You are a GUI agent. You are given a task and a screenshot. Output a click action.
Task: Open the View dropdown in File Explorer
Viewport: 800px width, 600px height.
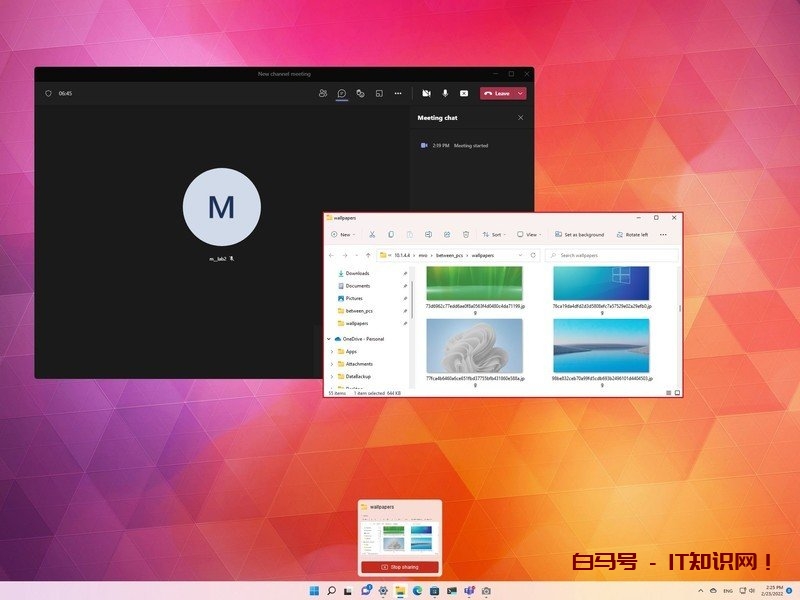click(x=529, y=235)
